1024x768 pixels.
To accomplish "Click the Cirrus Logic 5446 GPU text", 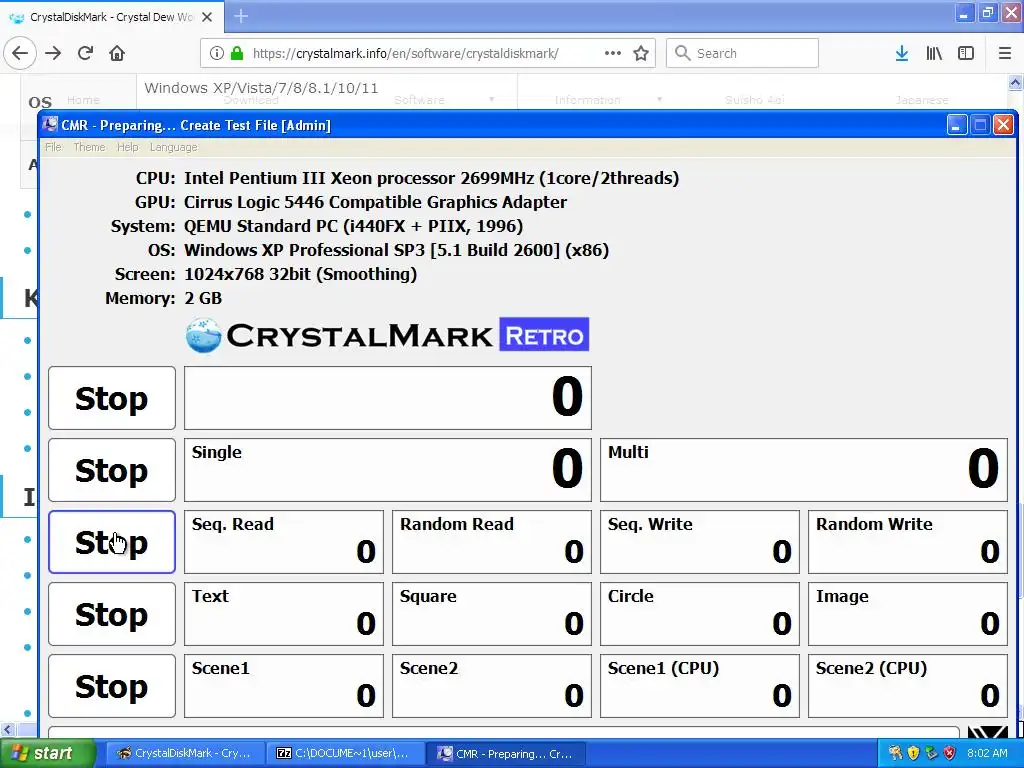I will pos(376,202).
